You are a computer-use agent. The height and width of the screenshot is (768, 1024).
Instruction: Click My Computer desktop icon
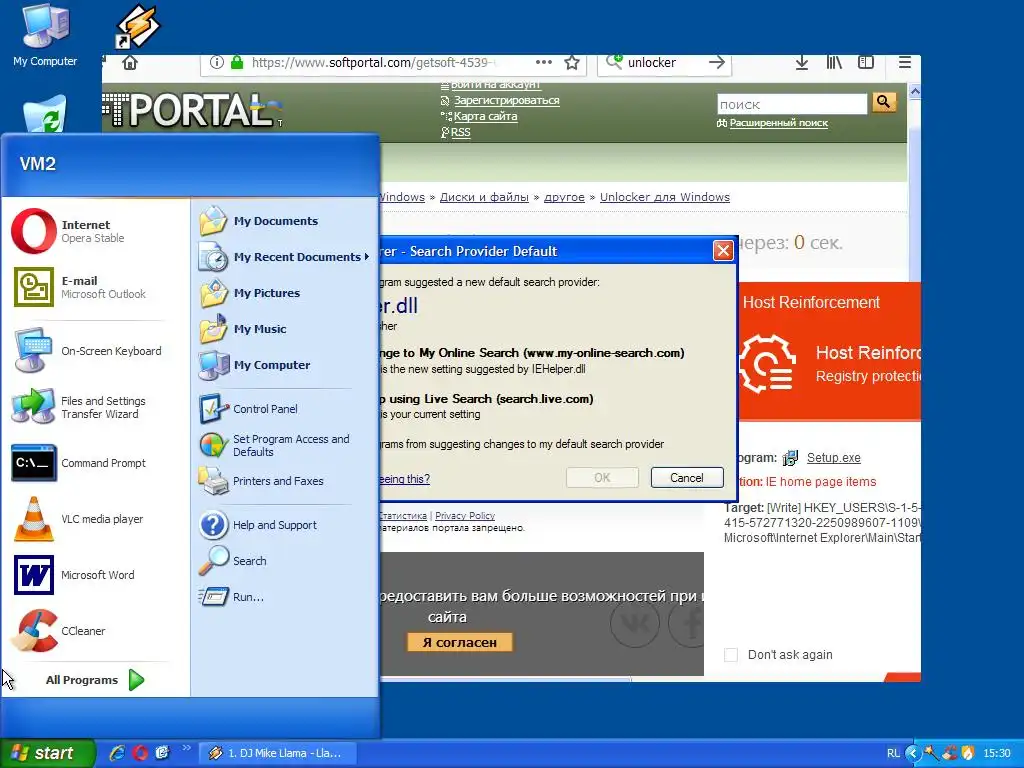[45, 34]
